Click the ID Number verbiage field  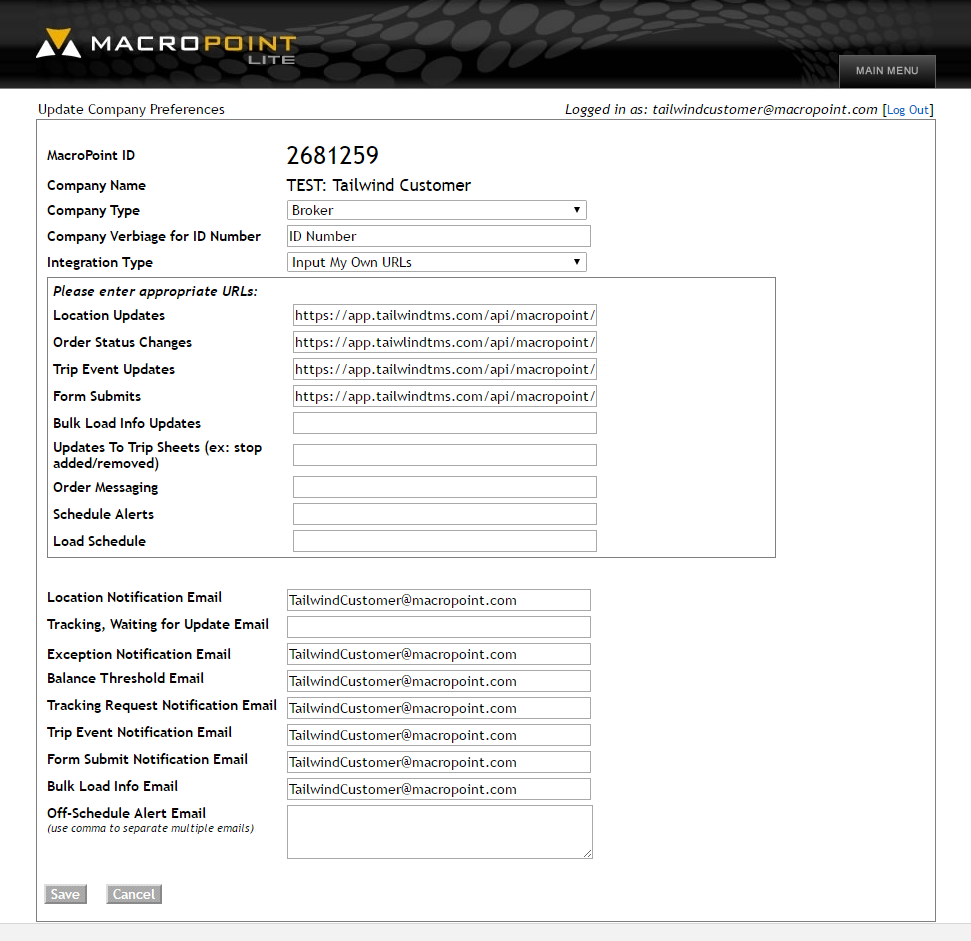pos(438,235)
